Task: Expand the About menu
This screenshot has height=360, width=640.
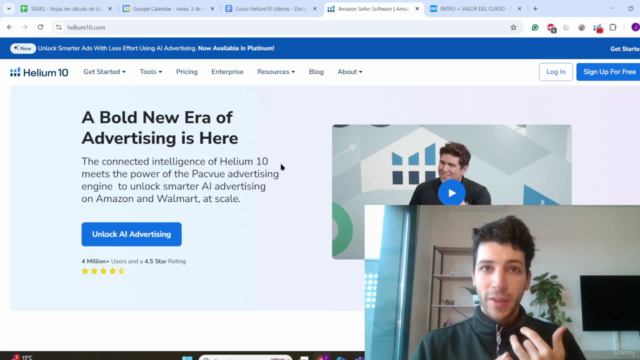Action: click(350, 72)
